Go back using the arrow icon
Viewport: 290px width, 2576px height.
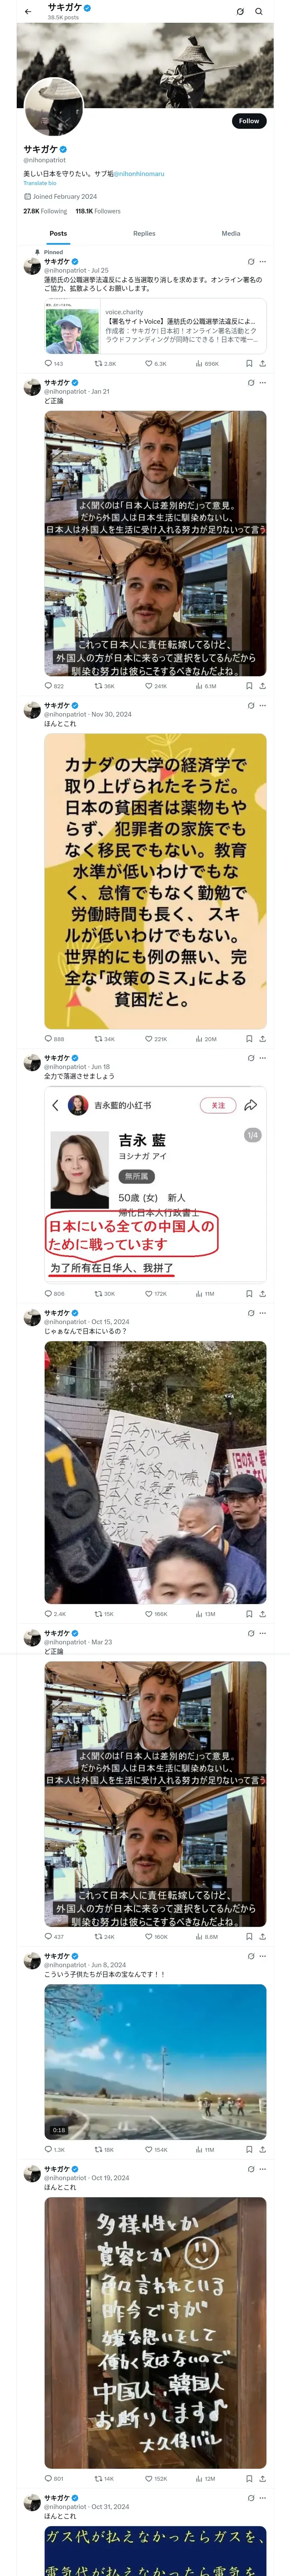click(x=27, y=12)
